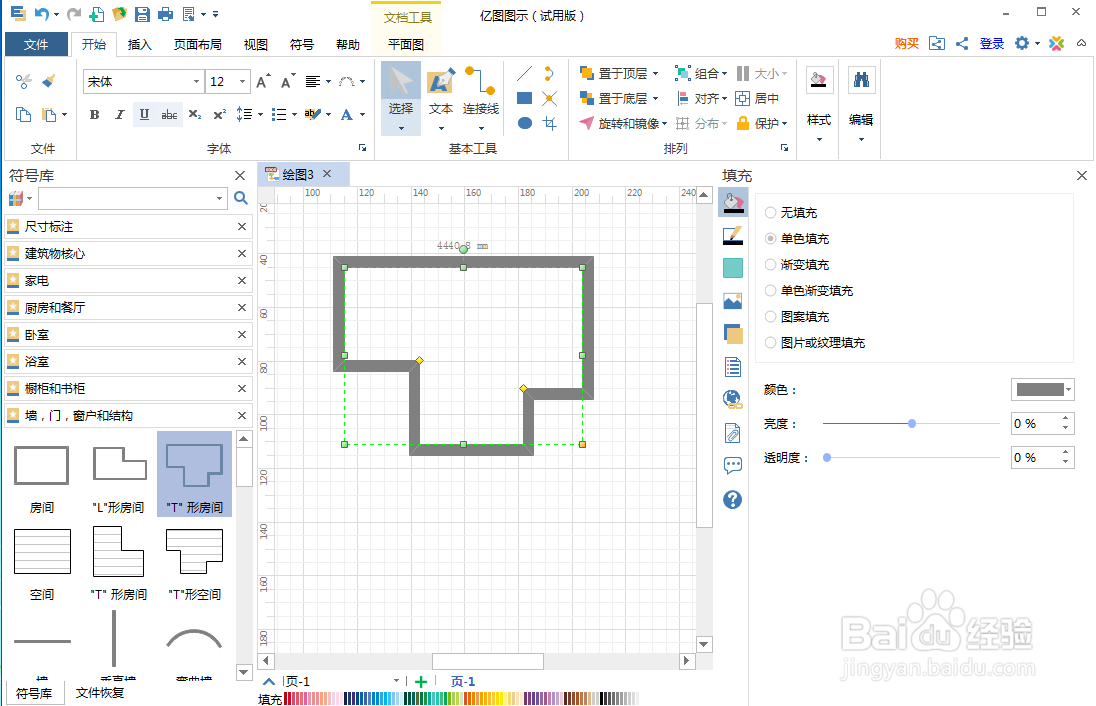
Task: Switch to the 插入 ribbon tab
Action: point(139,45)
